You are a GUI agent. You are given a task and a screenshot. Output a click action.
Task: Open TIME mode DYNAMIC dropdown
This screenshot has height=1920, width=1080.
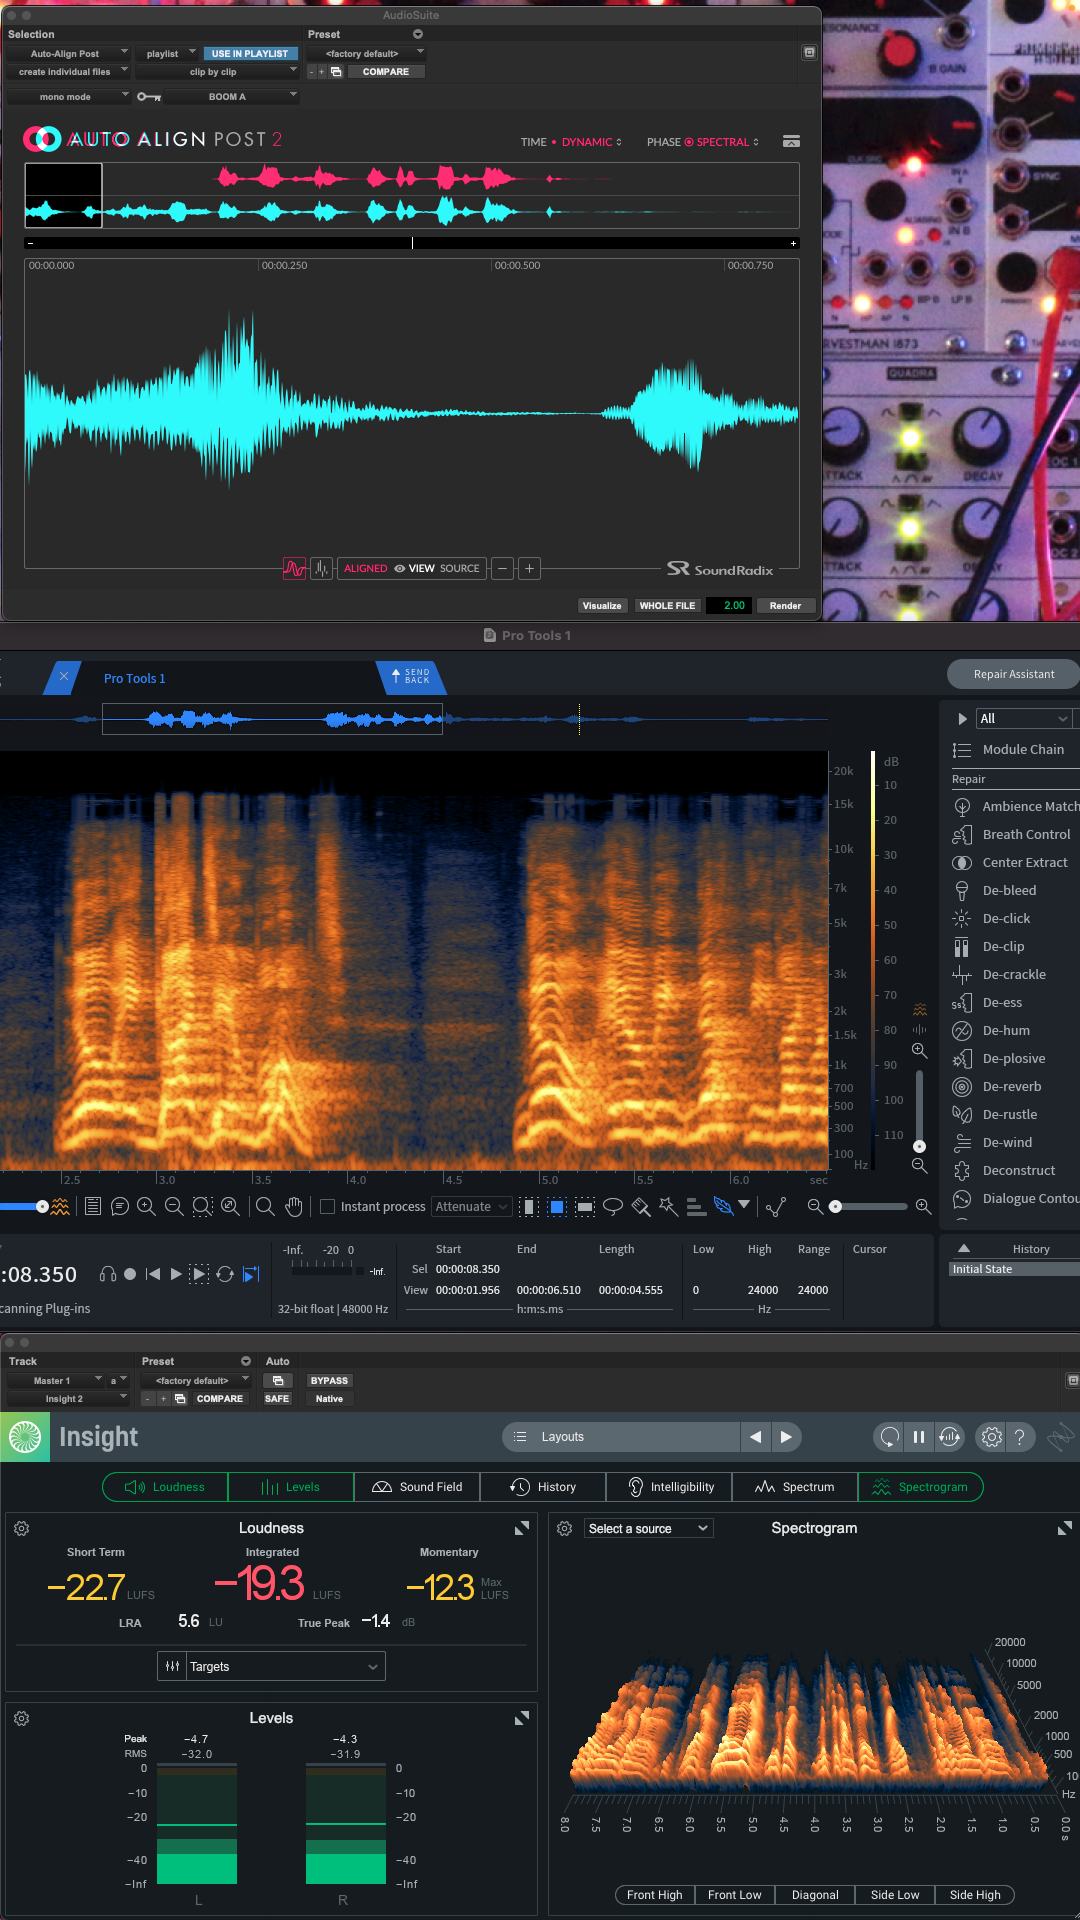point(591,142)
